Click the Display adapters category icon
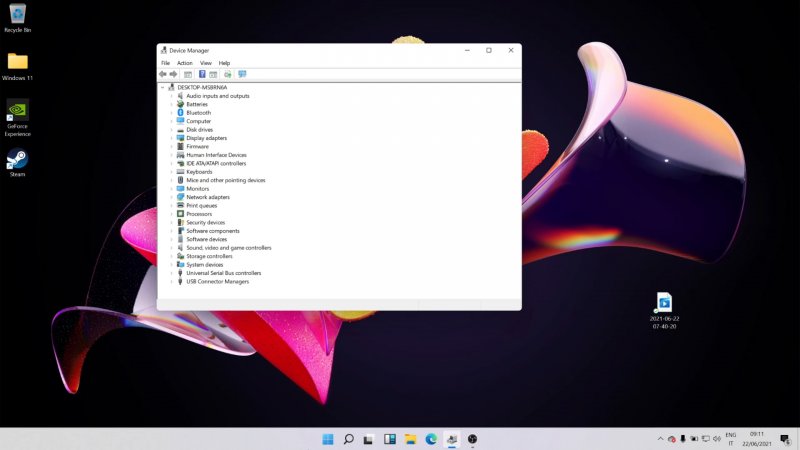Image resolution: width=800 pixels, height=450 pixels. pos(180,138)
